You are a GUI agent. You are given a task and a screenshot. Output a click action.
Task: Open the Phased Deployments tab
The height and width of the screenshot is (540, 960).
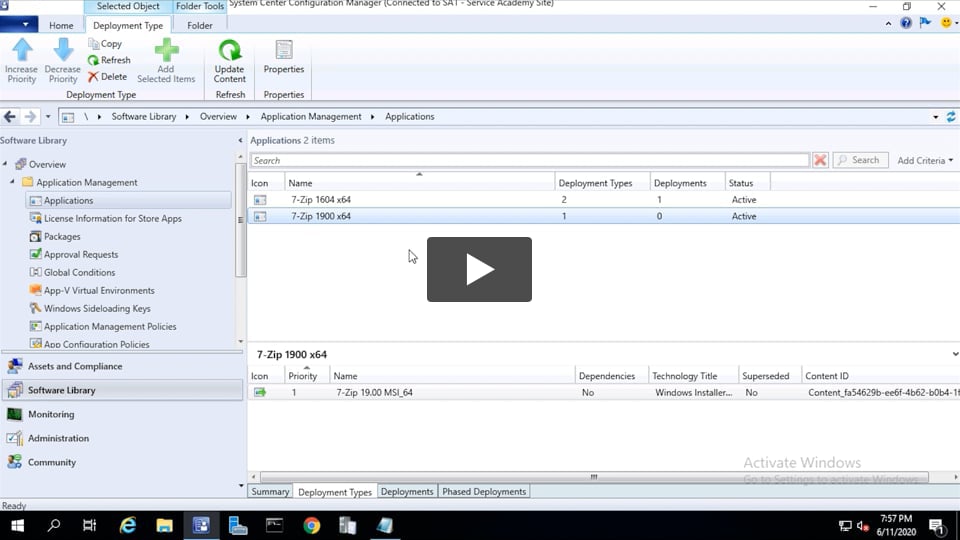click(484, 492)
